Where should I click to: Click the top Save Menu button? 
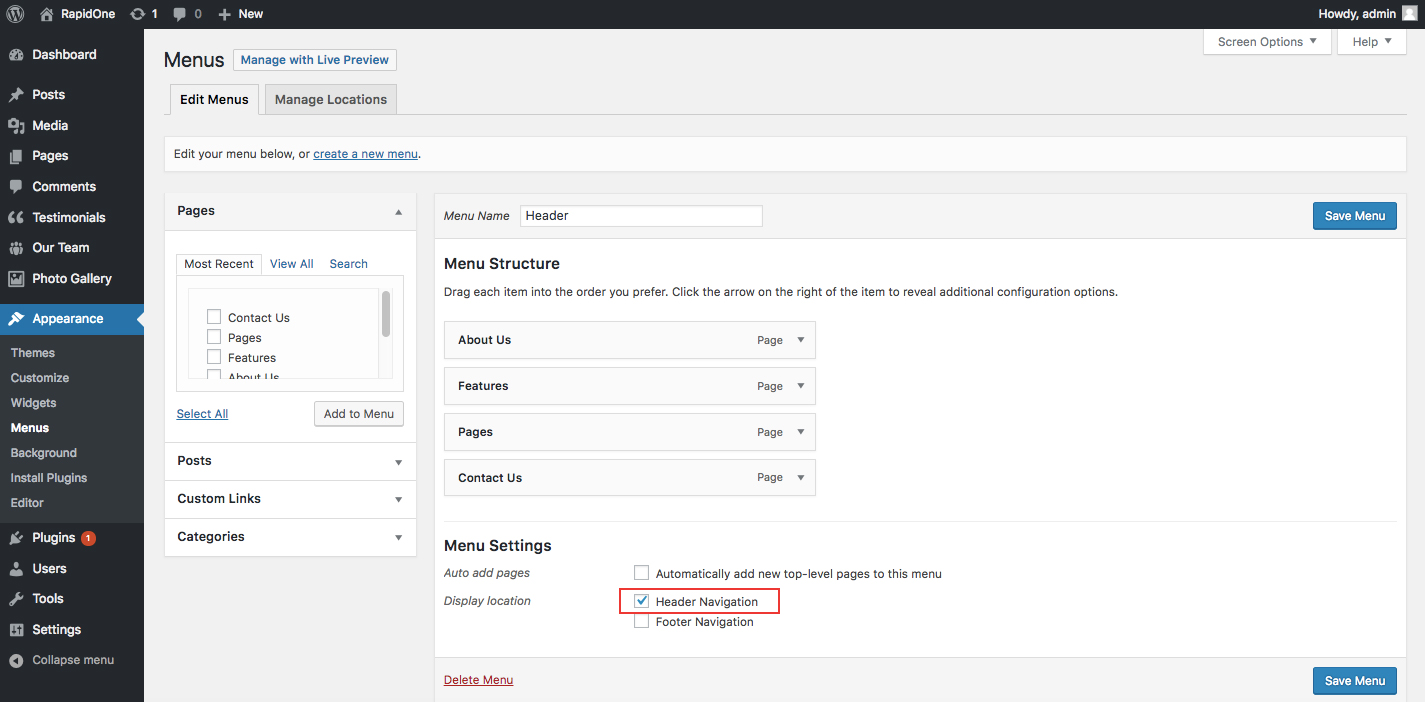(1355, 216)
